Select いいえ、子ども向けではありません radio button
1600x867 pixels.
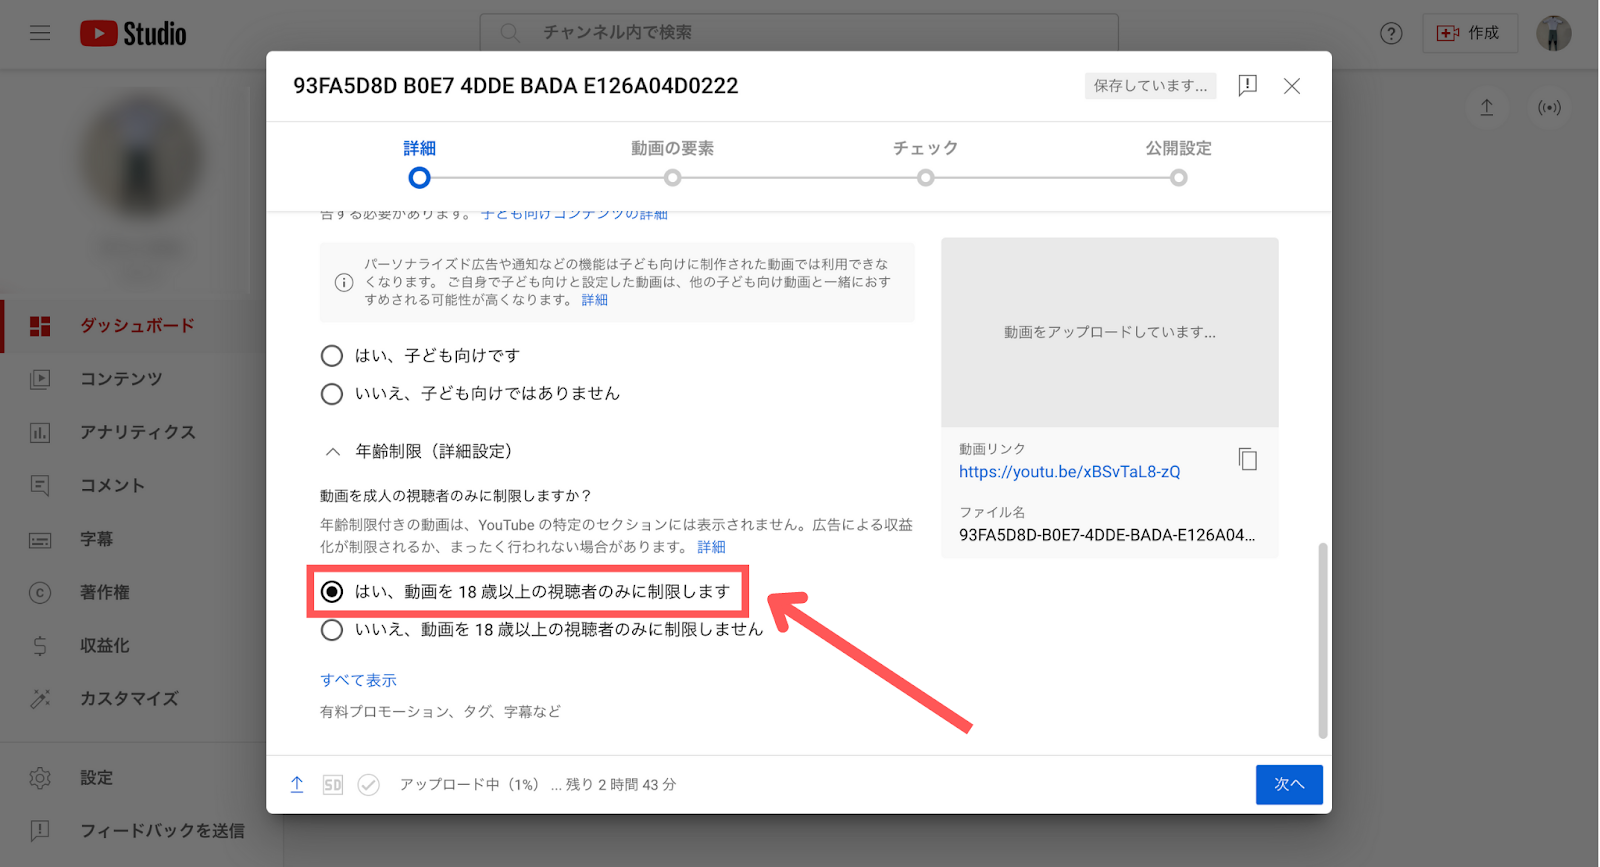coord(332,394)
